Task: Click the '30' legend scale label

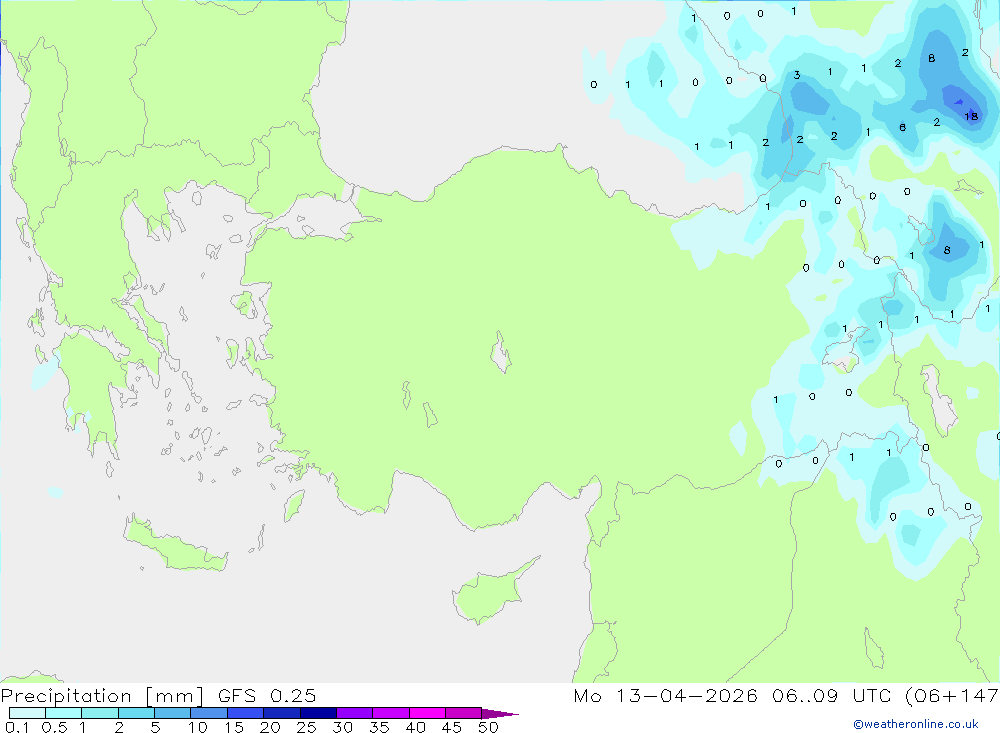Action: click(x=343, y=727)
